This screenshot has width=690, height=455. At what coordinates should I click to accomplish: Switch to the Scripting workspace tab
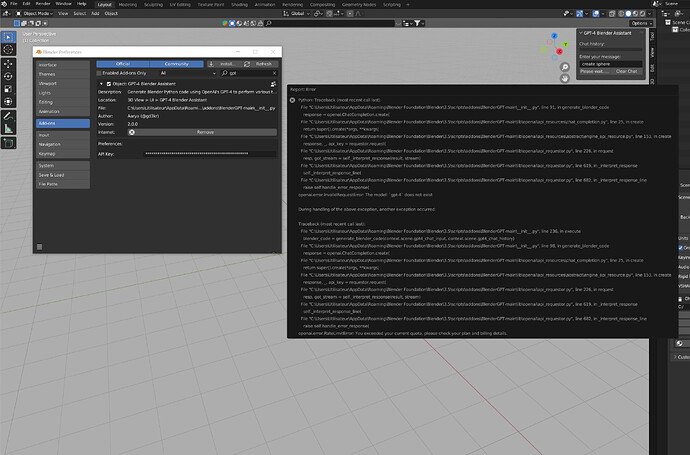pos(392,4)
